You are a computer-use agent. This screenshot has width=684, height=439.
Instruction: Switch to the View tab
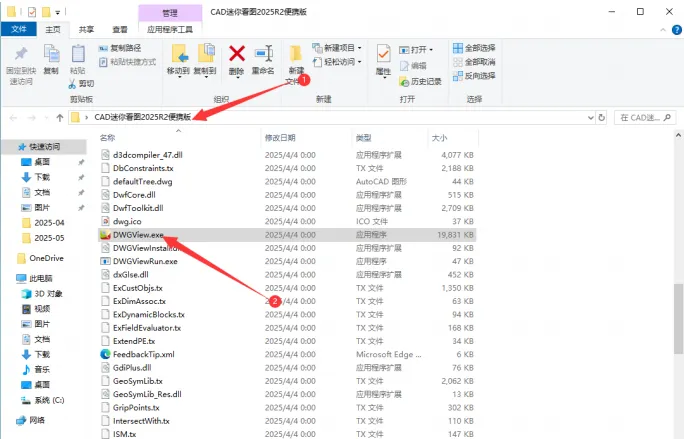[120, 29]
